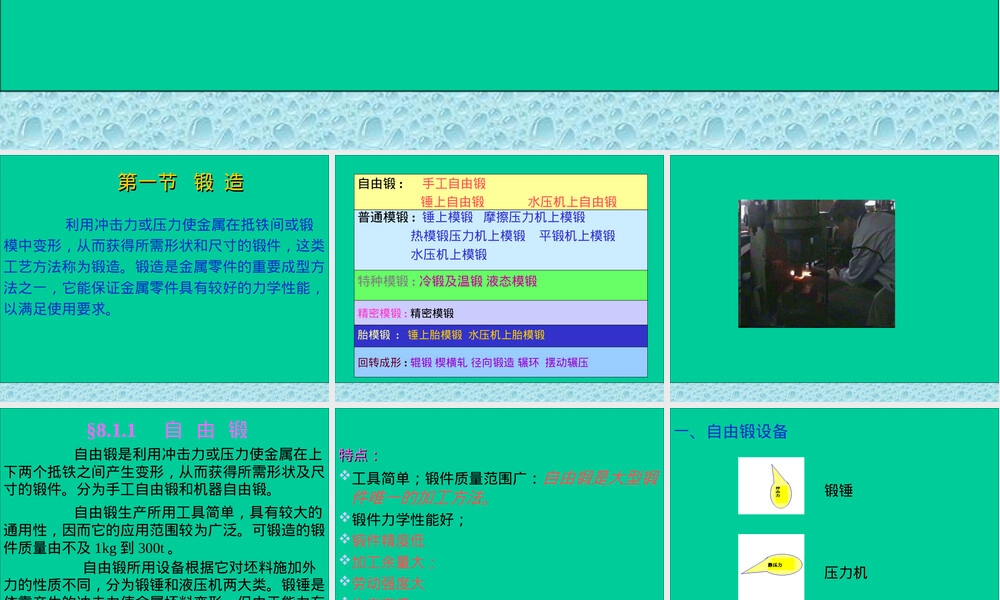Select the '手工自由锻' text
Viewport: 1000px width, 600px height.
[453, 184]
